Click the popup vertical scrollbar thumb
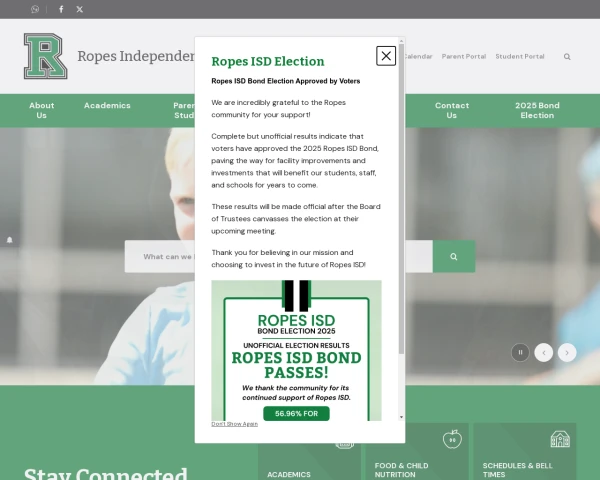 pyautogui.click(x=401, y=199)
